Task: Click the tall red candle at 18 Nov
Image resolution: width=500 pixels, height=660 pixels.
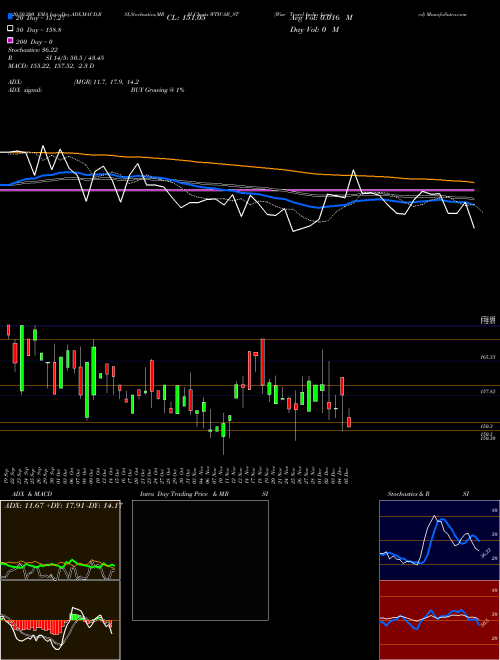Action: point(263,362)
